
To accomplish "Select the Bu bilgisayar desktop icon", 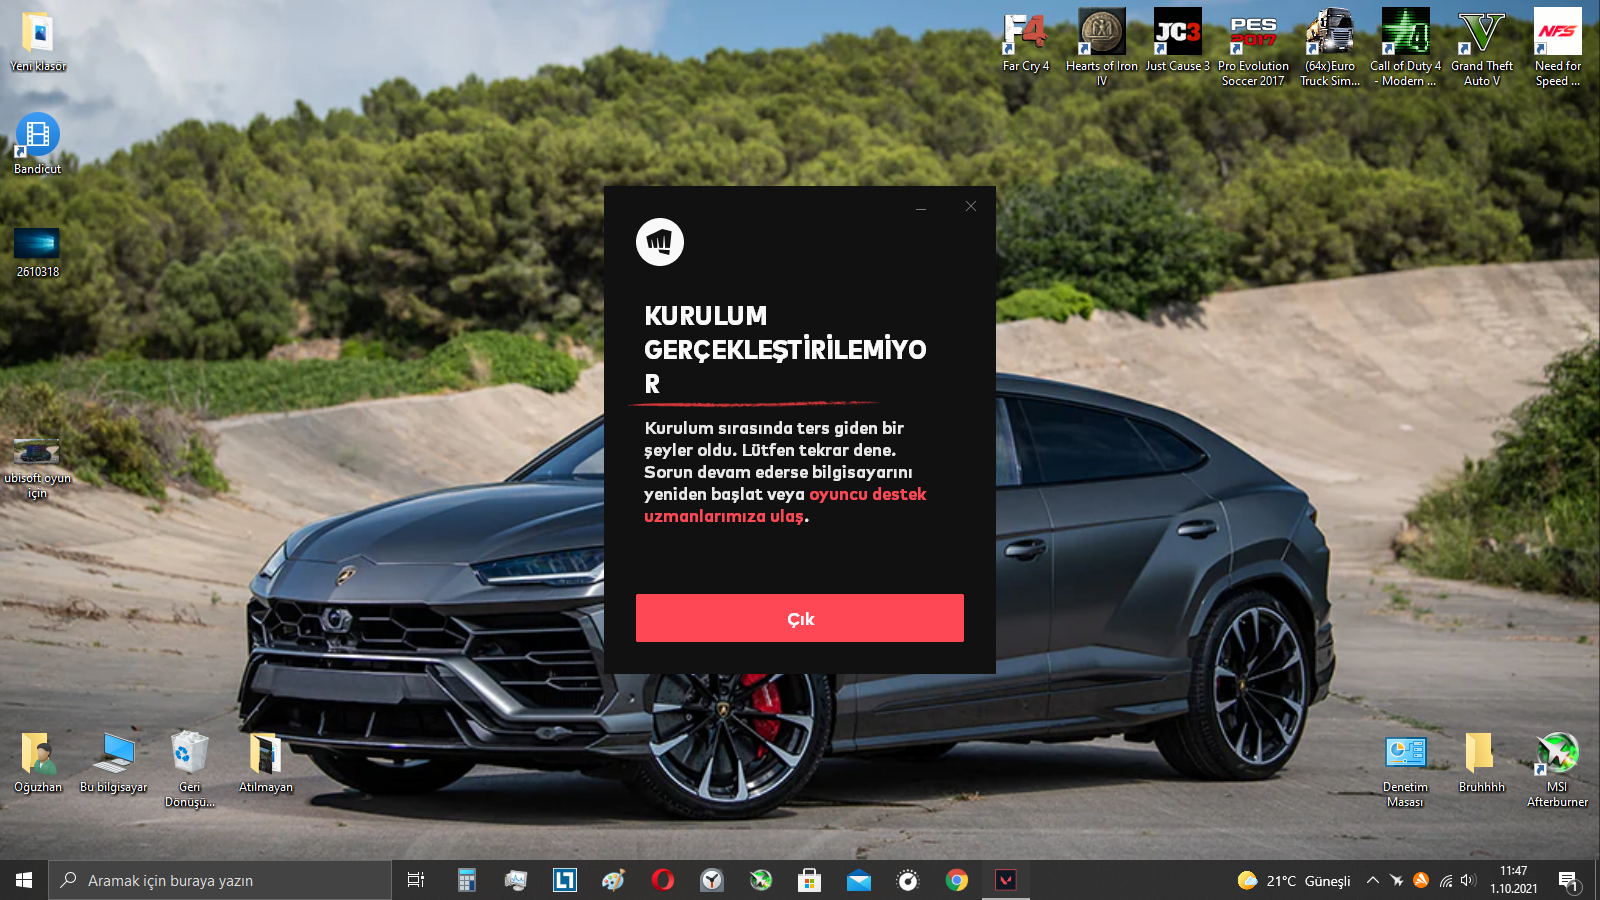I will [x=114, y=762].
